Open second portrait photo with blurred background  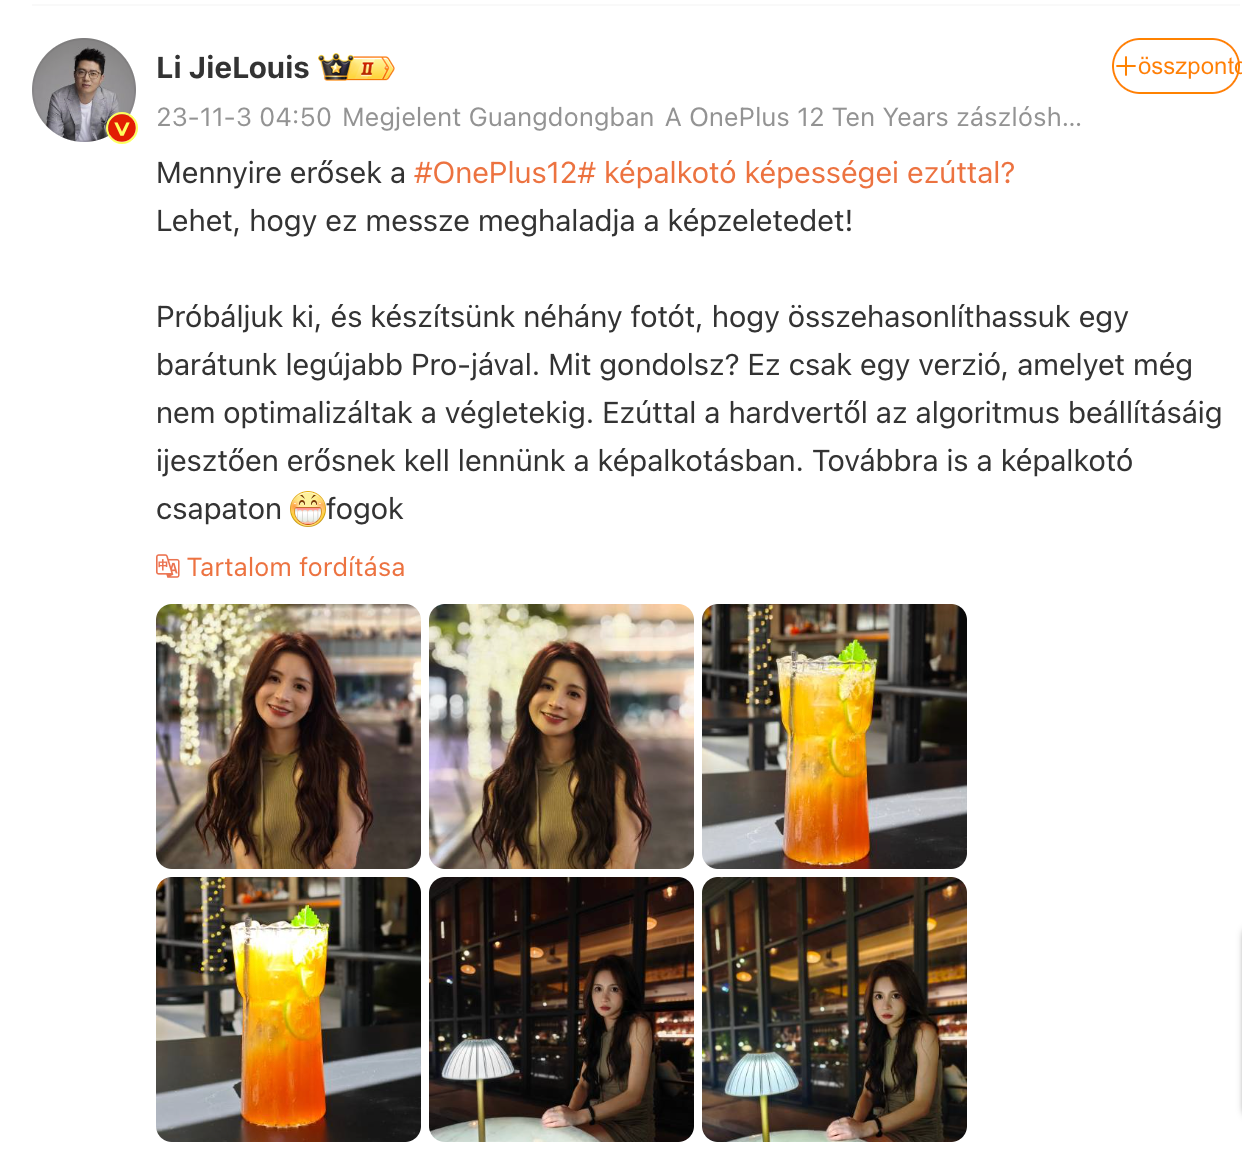tap(561, 736)
